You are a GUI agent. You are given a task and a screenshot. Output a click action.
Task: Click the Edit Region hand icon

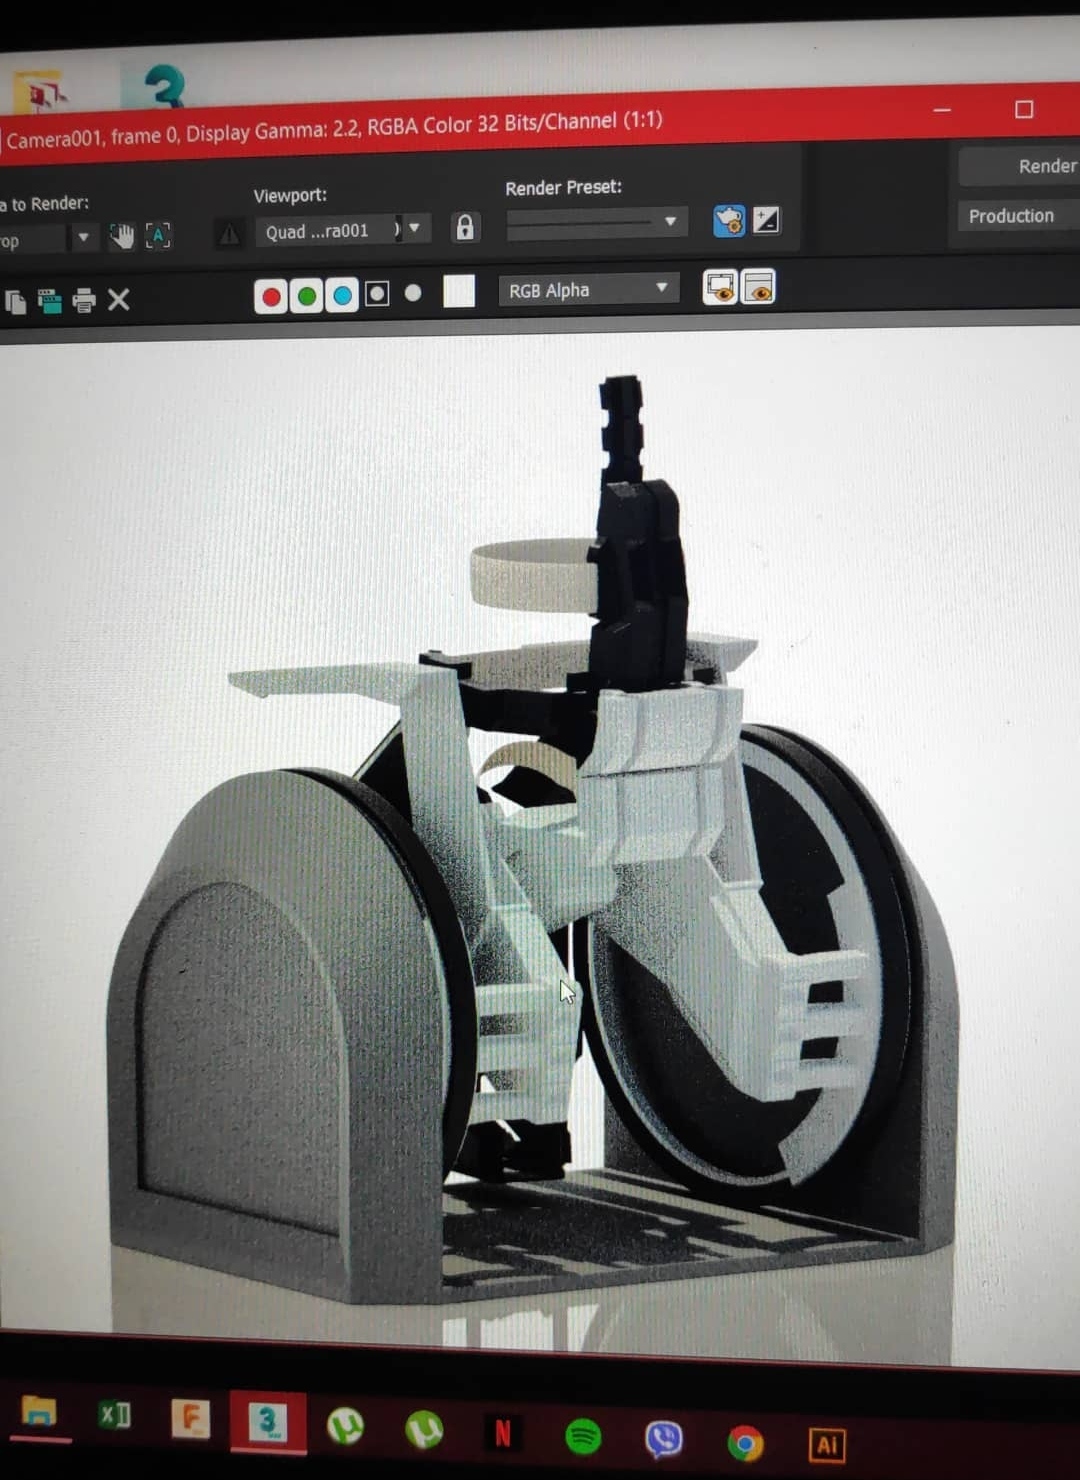[122, 236]
